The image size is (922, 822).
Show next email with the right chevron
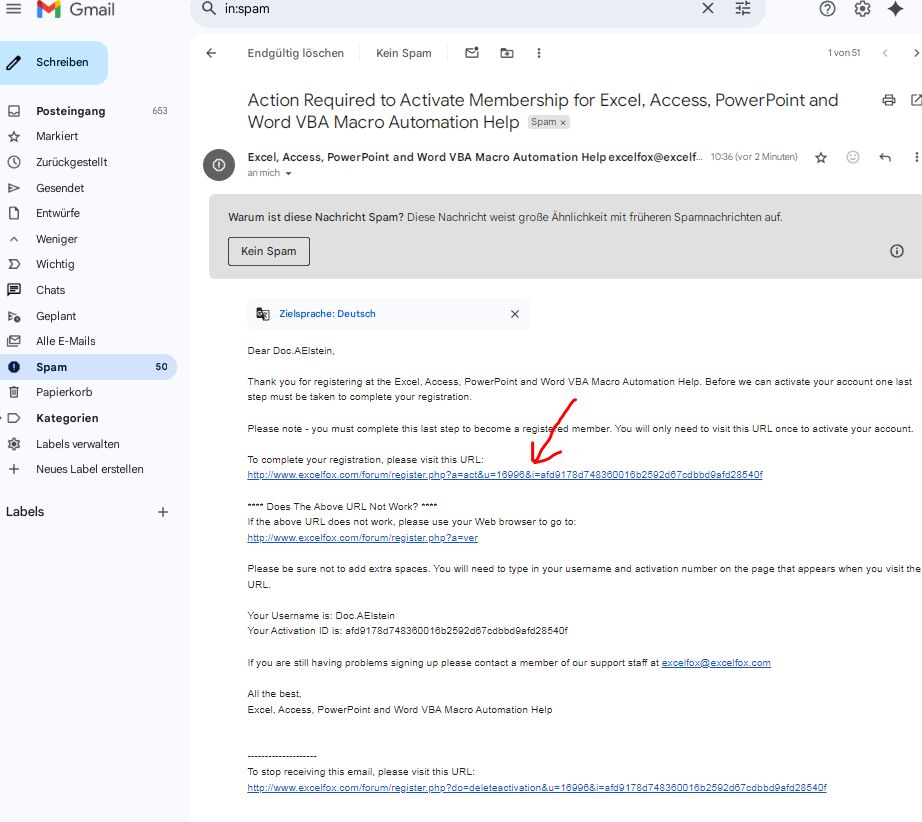[916, 53]
